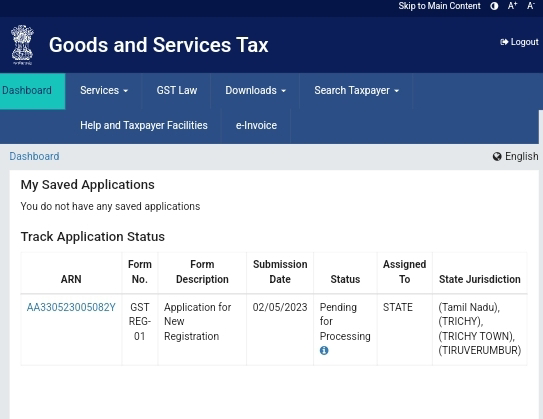
Task: Click the national emblem logo
Action: click(22, 45)
